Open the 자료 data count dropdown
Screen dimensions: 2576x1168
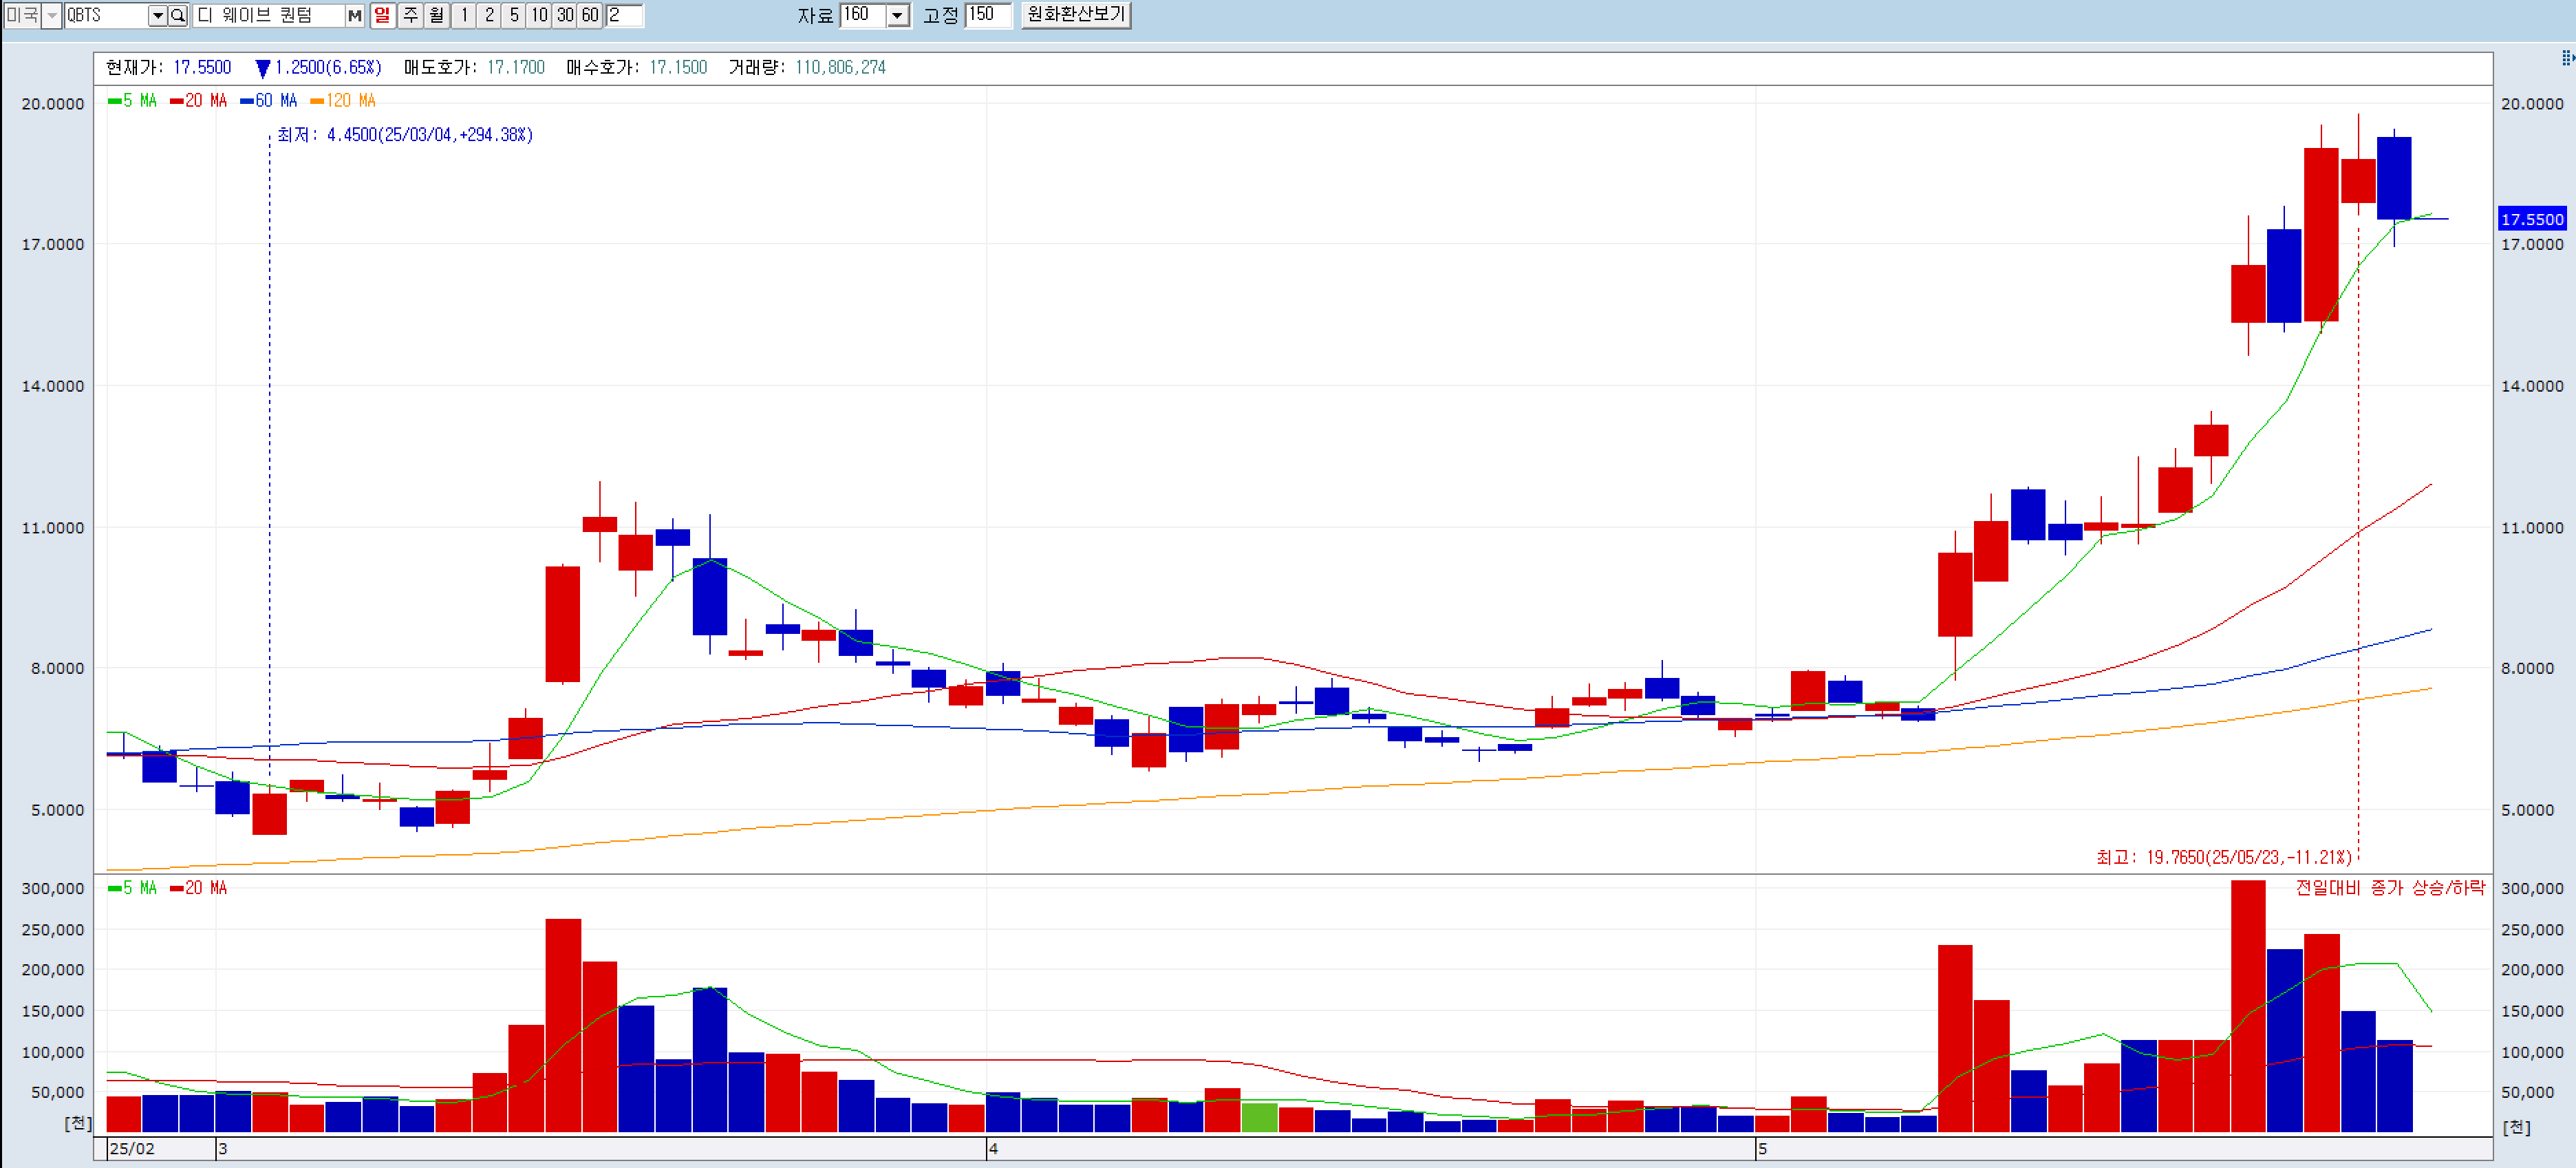point(897,15)
